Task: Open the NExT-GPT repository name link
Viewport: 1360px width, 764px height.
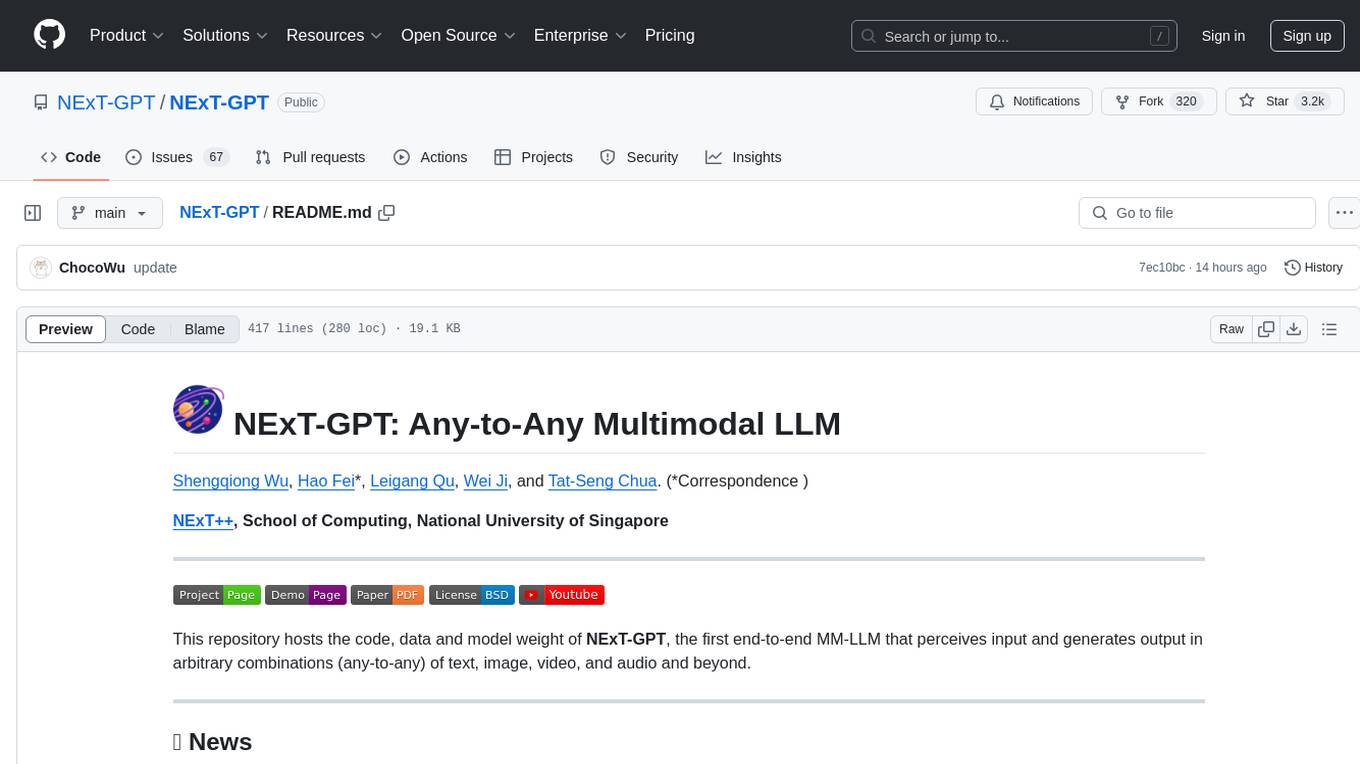Action: click(x=219, y=102)
